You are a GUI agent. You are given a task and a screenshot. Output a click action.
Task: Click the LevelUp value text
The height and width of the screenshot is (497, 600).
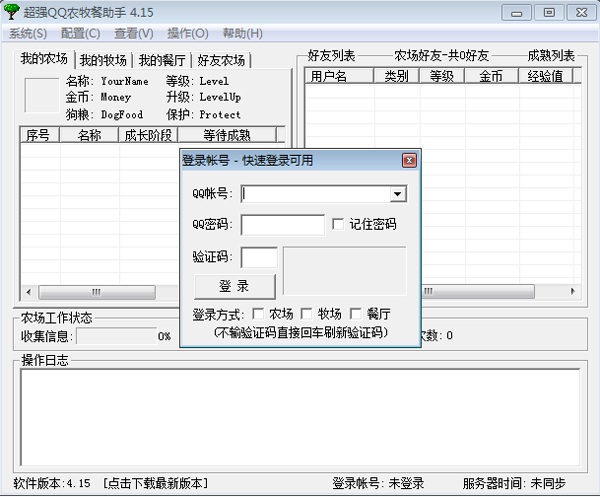220,98
